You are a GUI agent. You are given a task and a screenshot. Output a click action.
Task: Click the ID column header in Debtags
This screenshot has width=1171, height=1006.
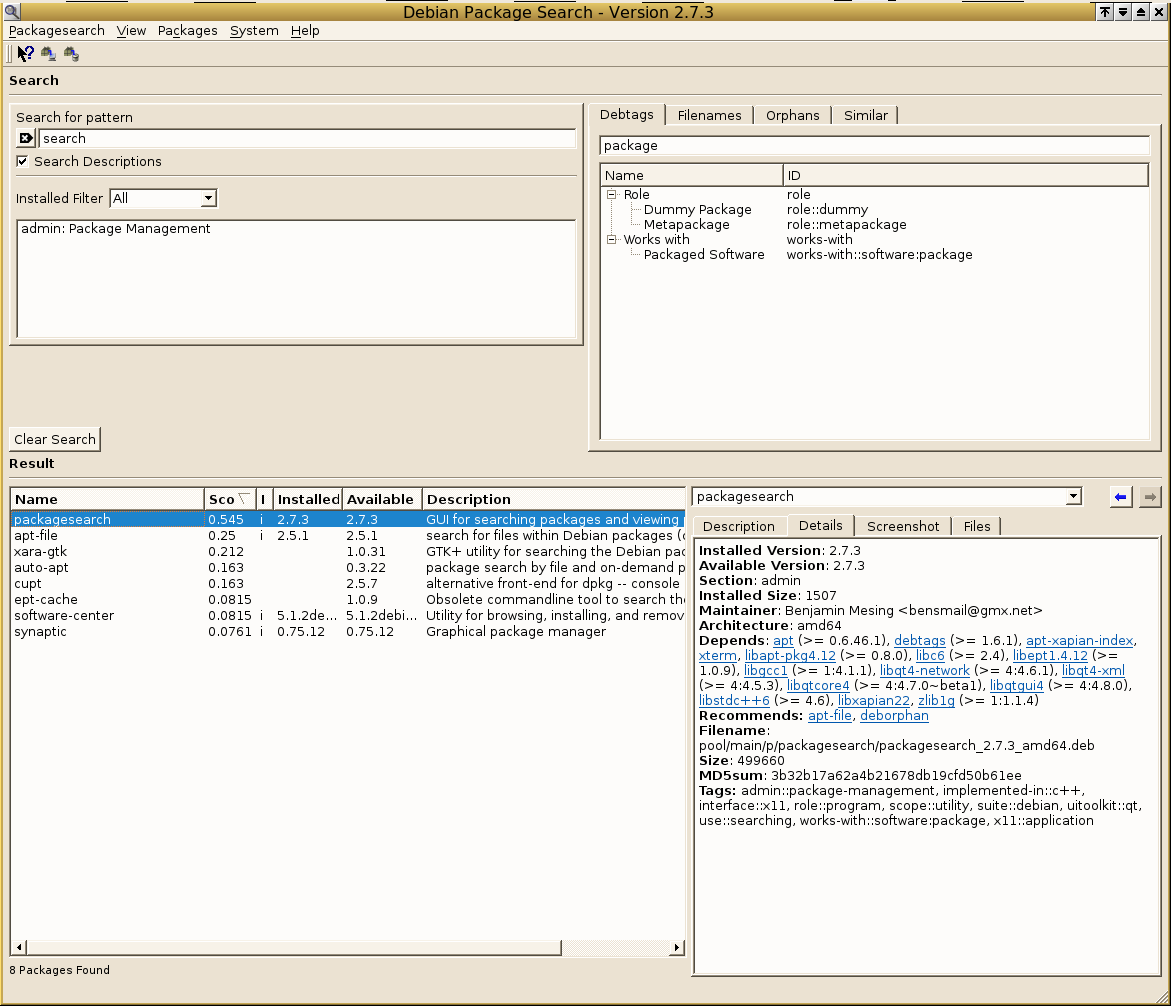pyautogui.click(x=965, y=176)
